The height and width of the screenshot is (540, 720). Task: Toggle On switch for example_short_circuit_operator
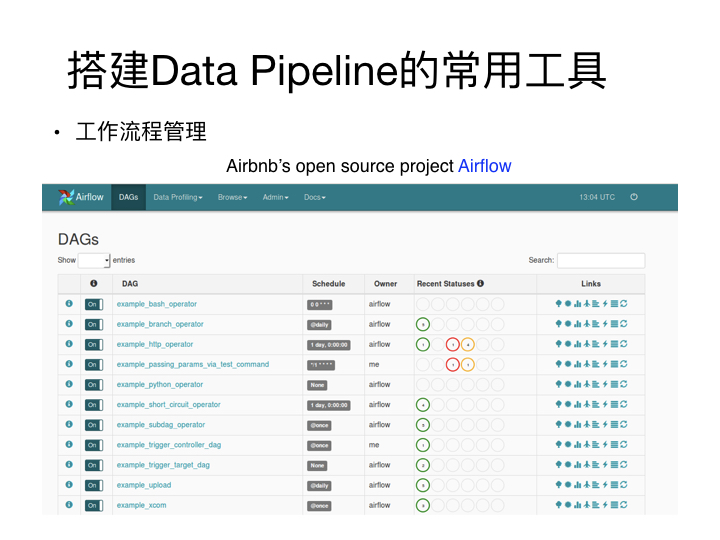(94, 405)
